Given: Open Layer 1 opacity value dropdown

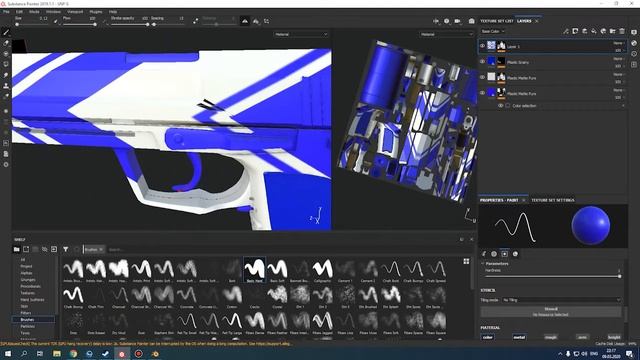Looking at the screenshot, I should coord(619,50).
